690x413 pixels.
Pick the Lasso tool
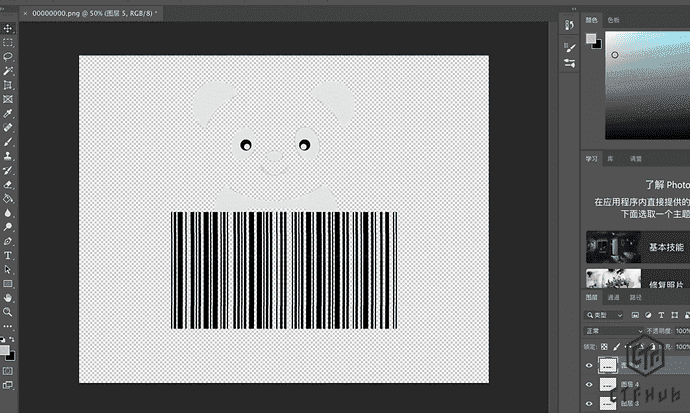click(8, 57)
